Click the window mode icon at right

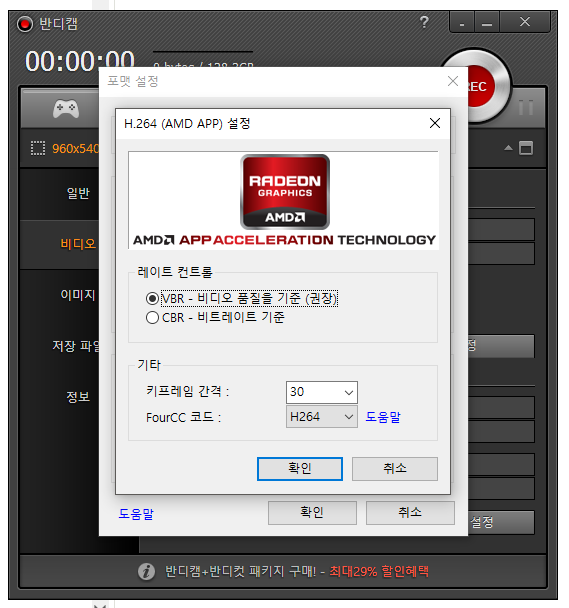[x=526, y=148]
